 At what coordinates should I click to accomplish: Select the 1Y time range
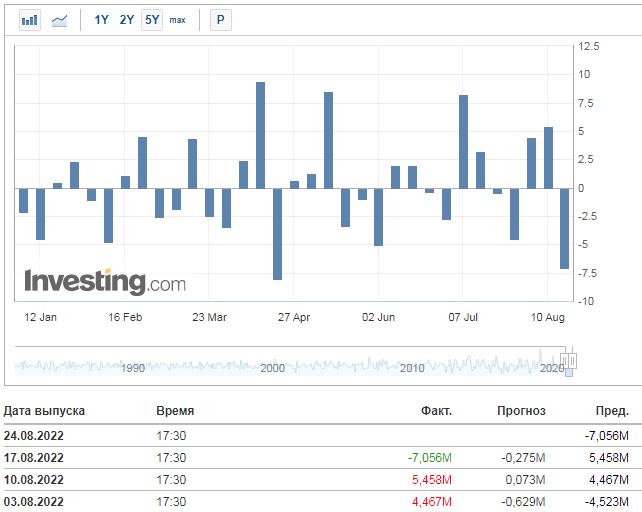tap(101, 20)
